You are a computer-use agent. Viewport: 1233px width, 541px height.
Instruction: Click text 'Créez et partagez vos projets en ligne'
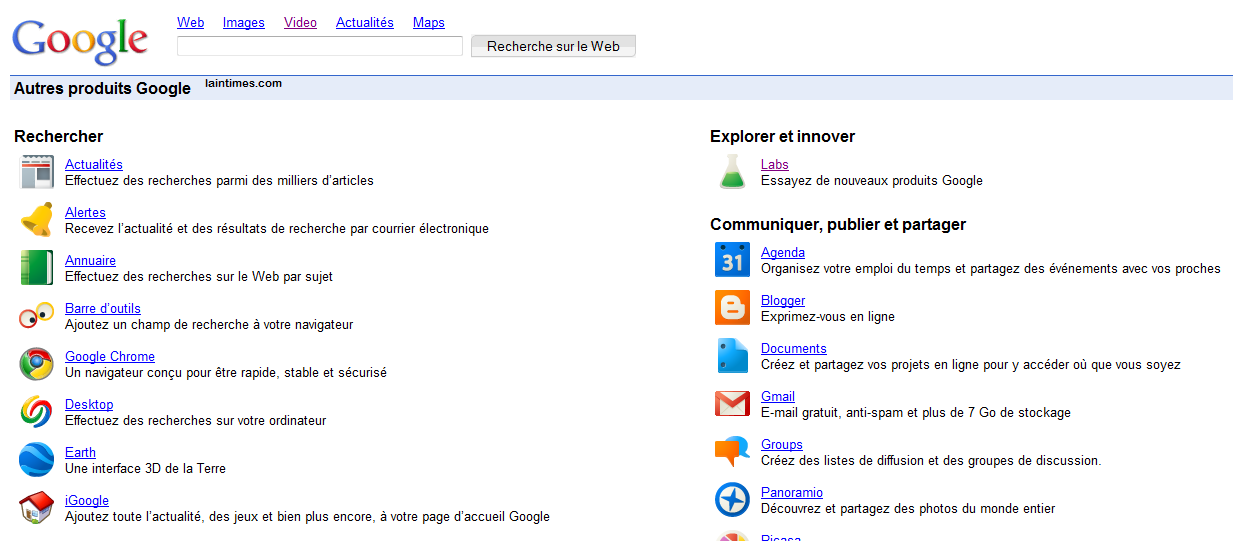coord(971,364)
